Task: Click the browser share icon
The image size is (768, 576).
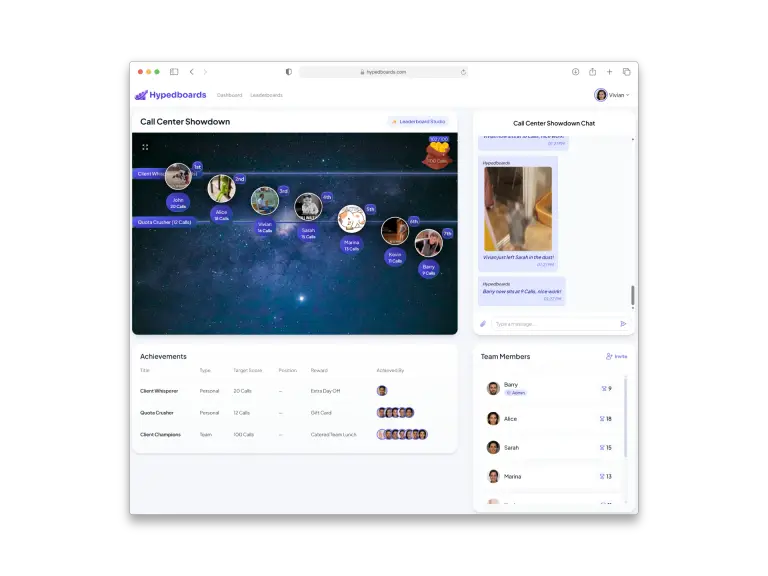Action: (x=593, y=72)
